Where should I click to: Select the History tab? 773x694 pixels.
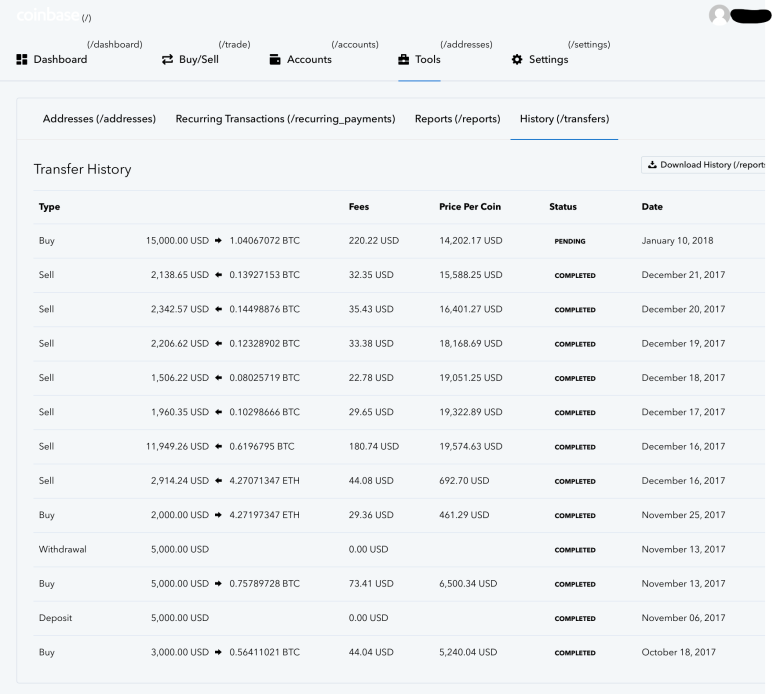tap(564, 119)
